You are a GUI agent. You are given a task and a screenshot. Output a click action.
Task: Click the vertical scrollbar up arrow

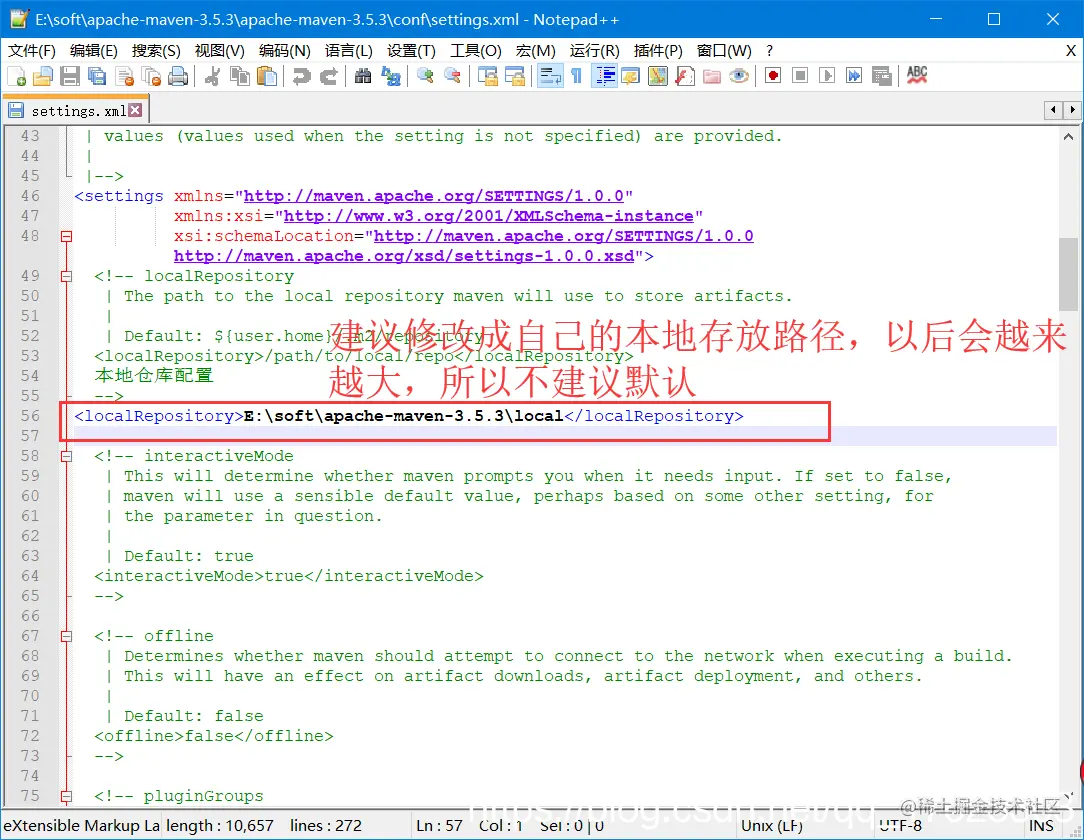coord(1068,137)
